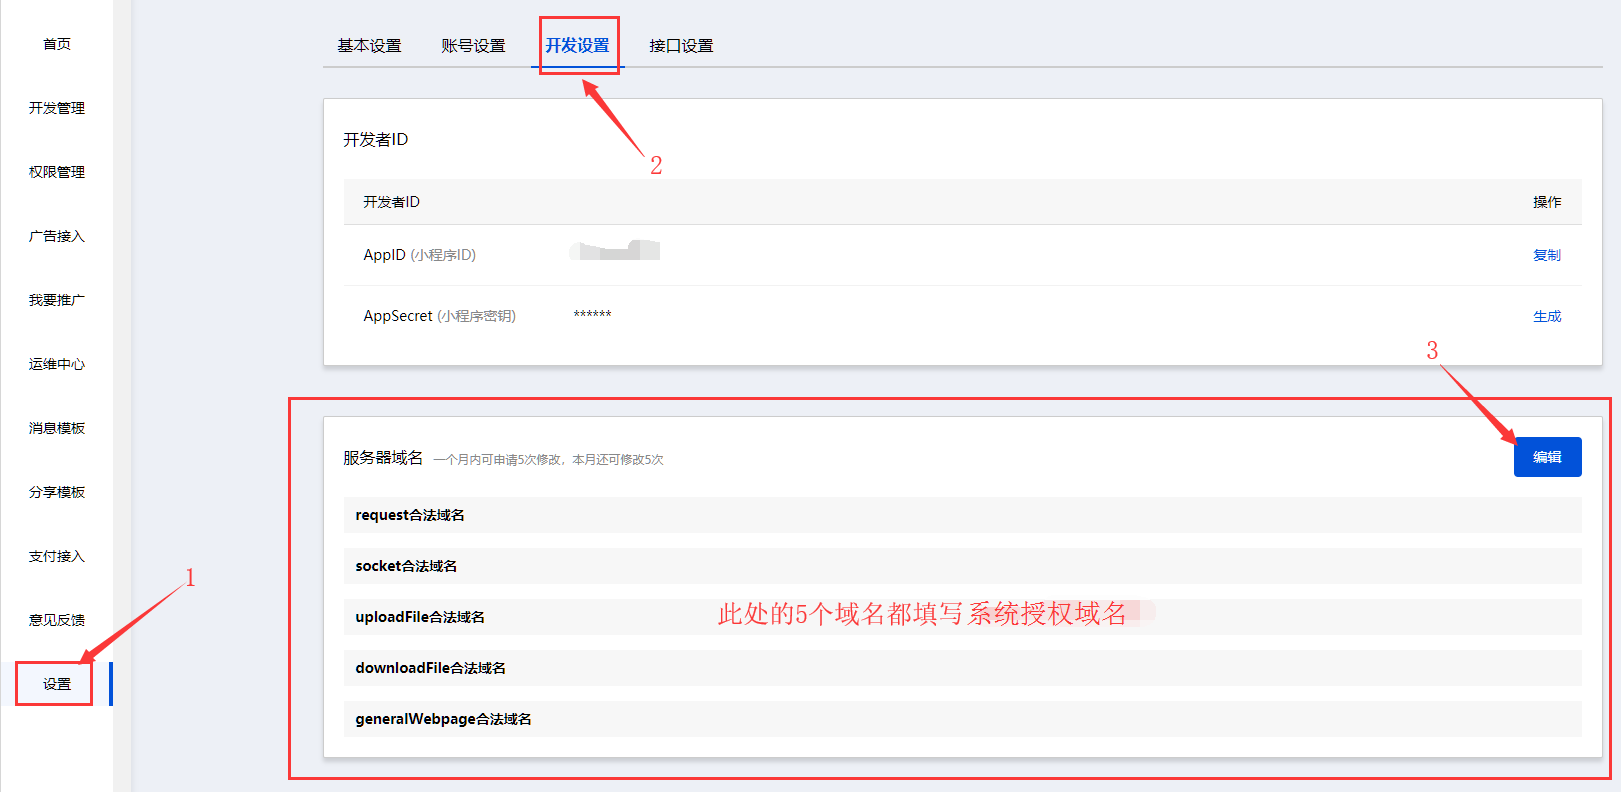Screen dimensions: 1621x792
Task: Click the AppSecret (小程序密钥) label
Action: click(x=439, y=316)
